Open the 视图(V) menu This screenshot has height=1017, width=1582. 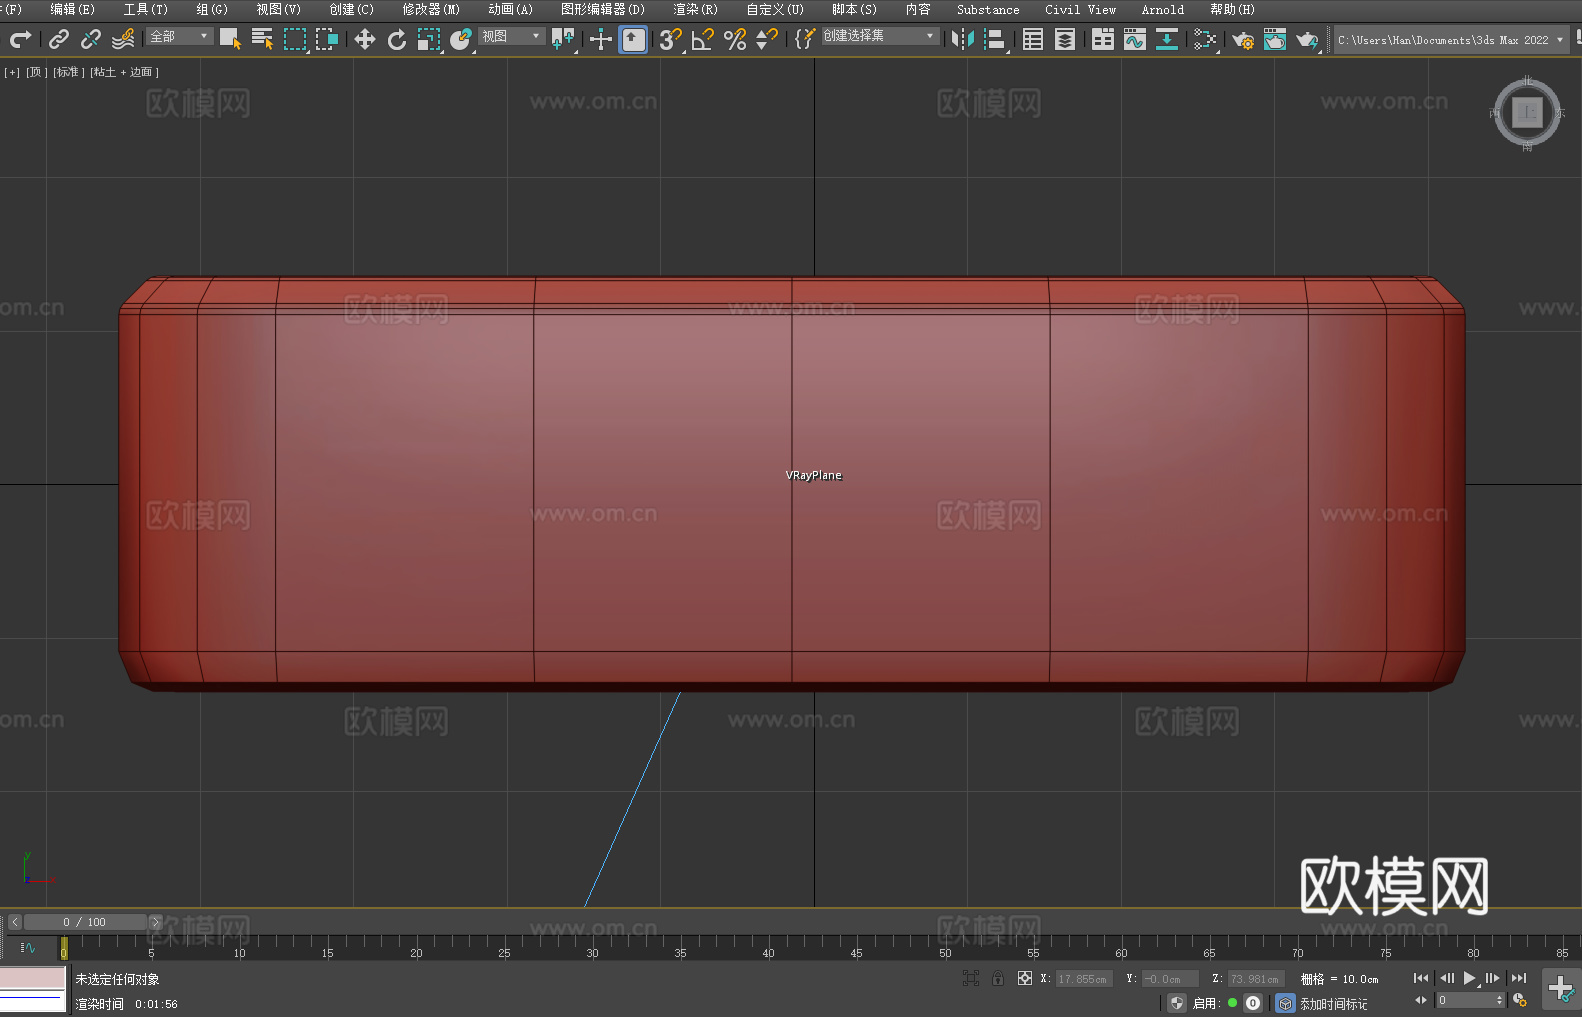pos(278,9)
